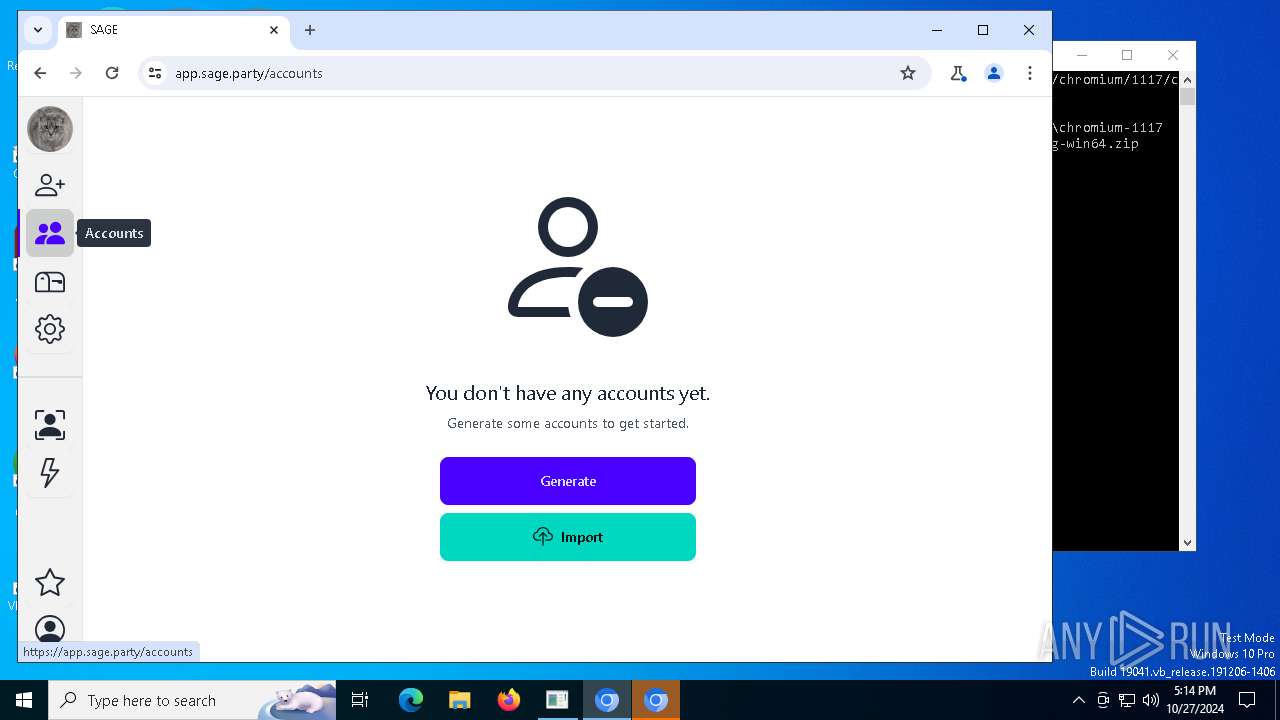Maximize the console window behind the browser
Image resolution: width=1280 pixels, height=720 pixels.
1127,55
